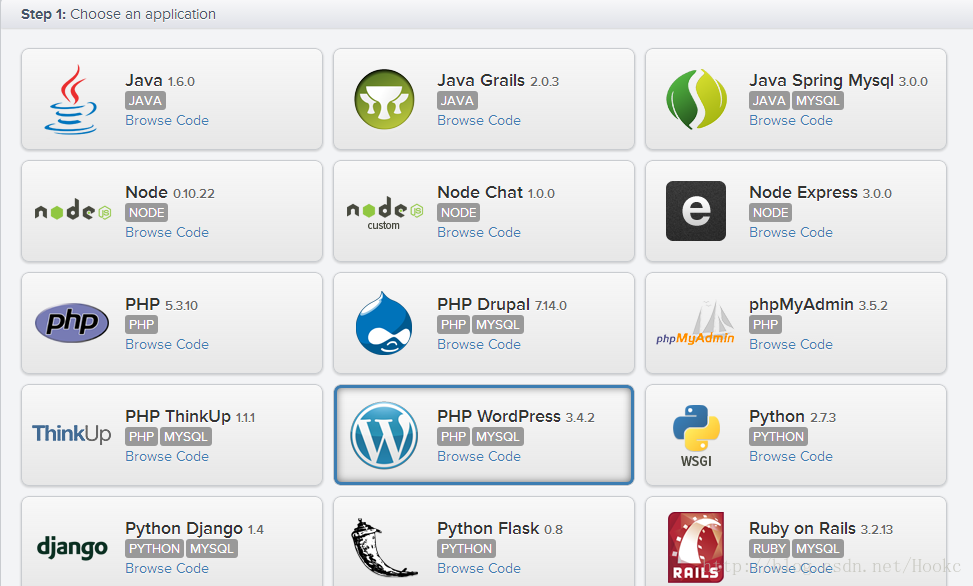Click MYSQL tag under PHP ThinkUp
Screen dimensions: 973x586
click(x=186, y=436)
